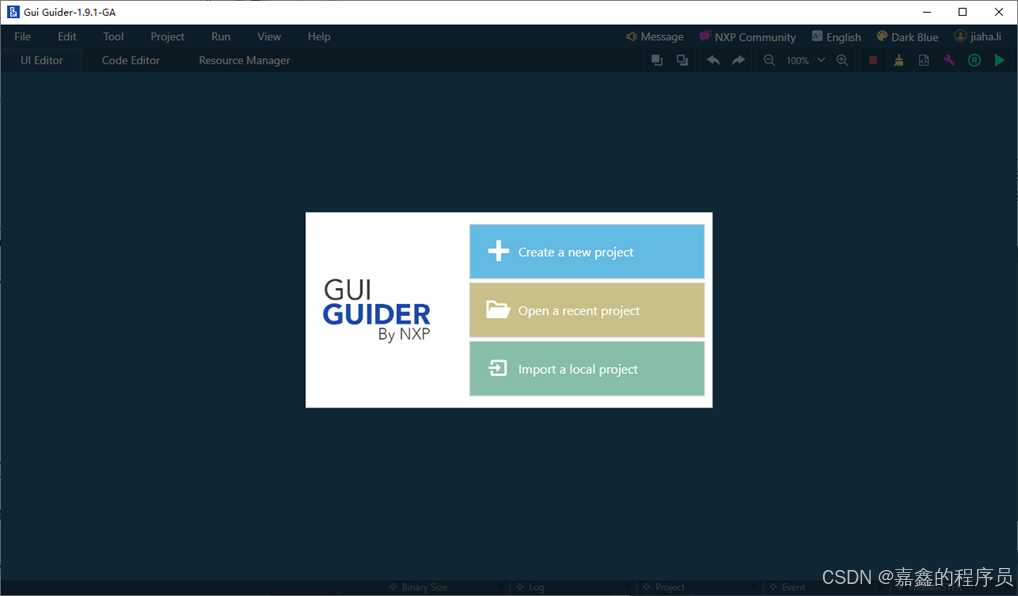This screenshot has width=1018, height=596.
Task: Open the Edit menu
Action: (x=67, y=36)
